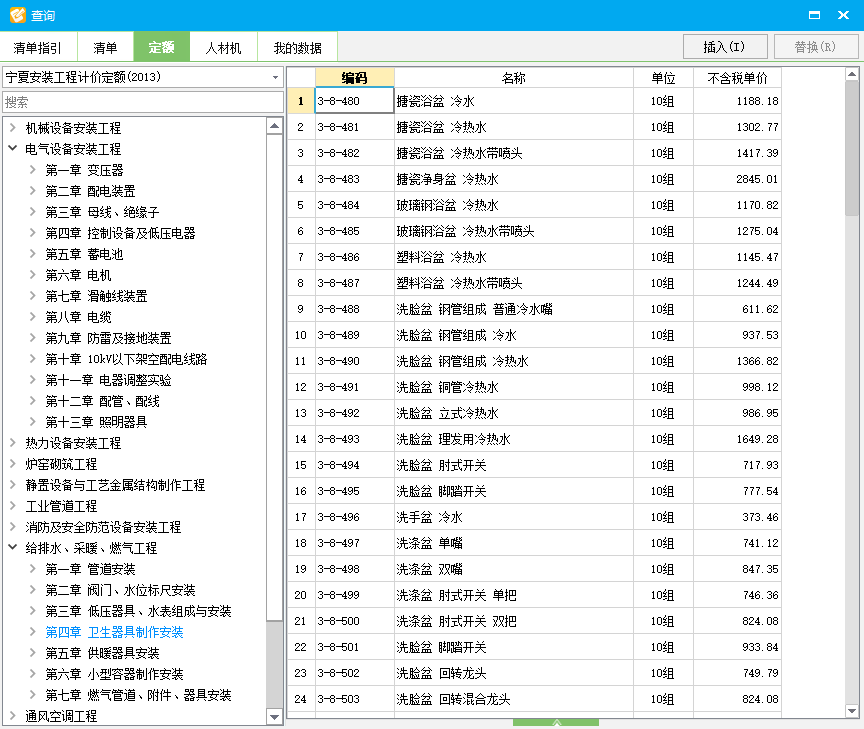Collapse the 给排水、采暖、燃气工程 node

[x=12, y=548]
